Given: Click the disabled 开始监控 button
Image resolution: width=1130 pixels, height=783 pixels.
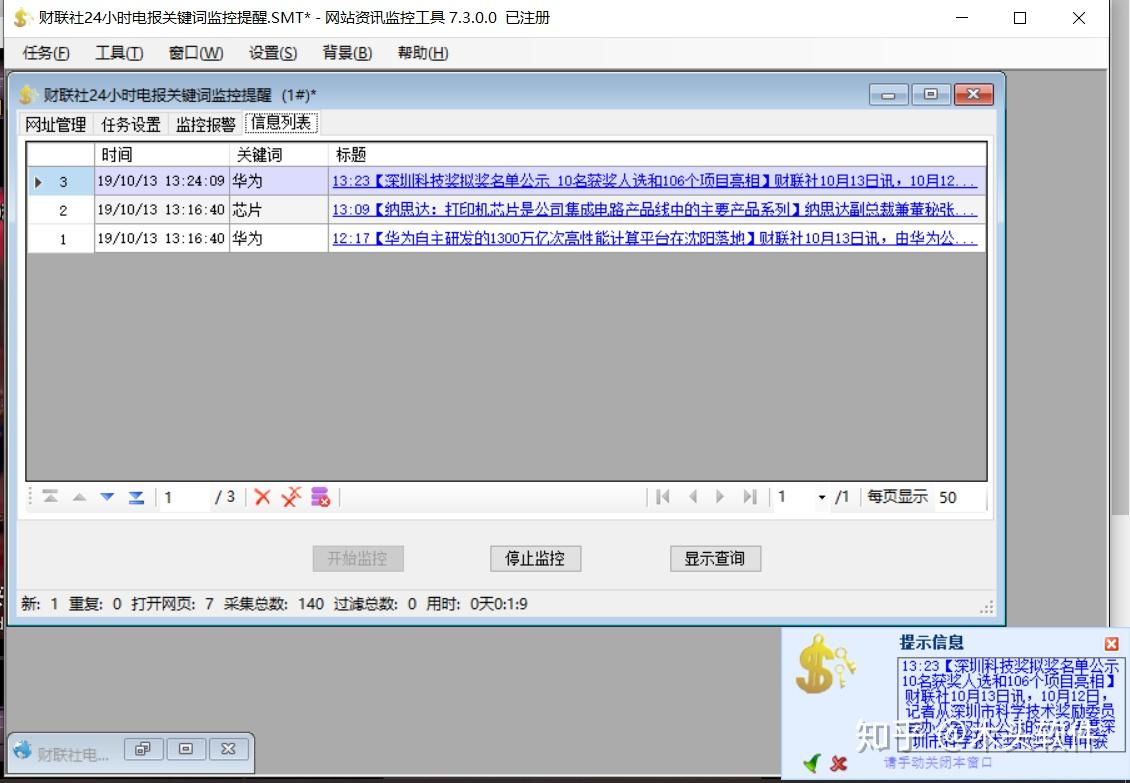Looking at the screenshot, I should coord(358,558).
